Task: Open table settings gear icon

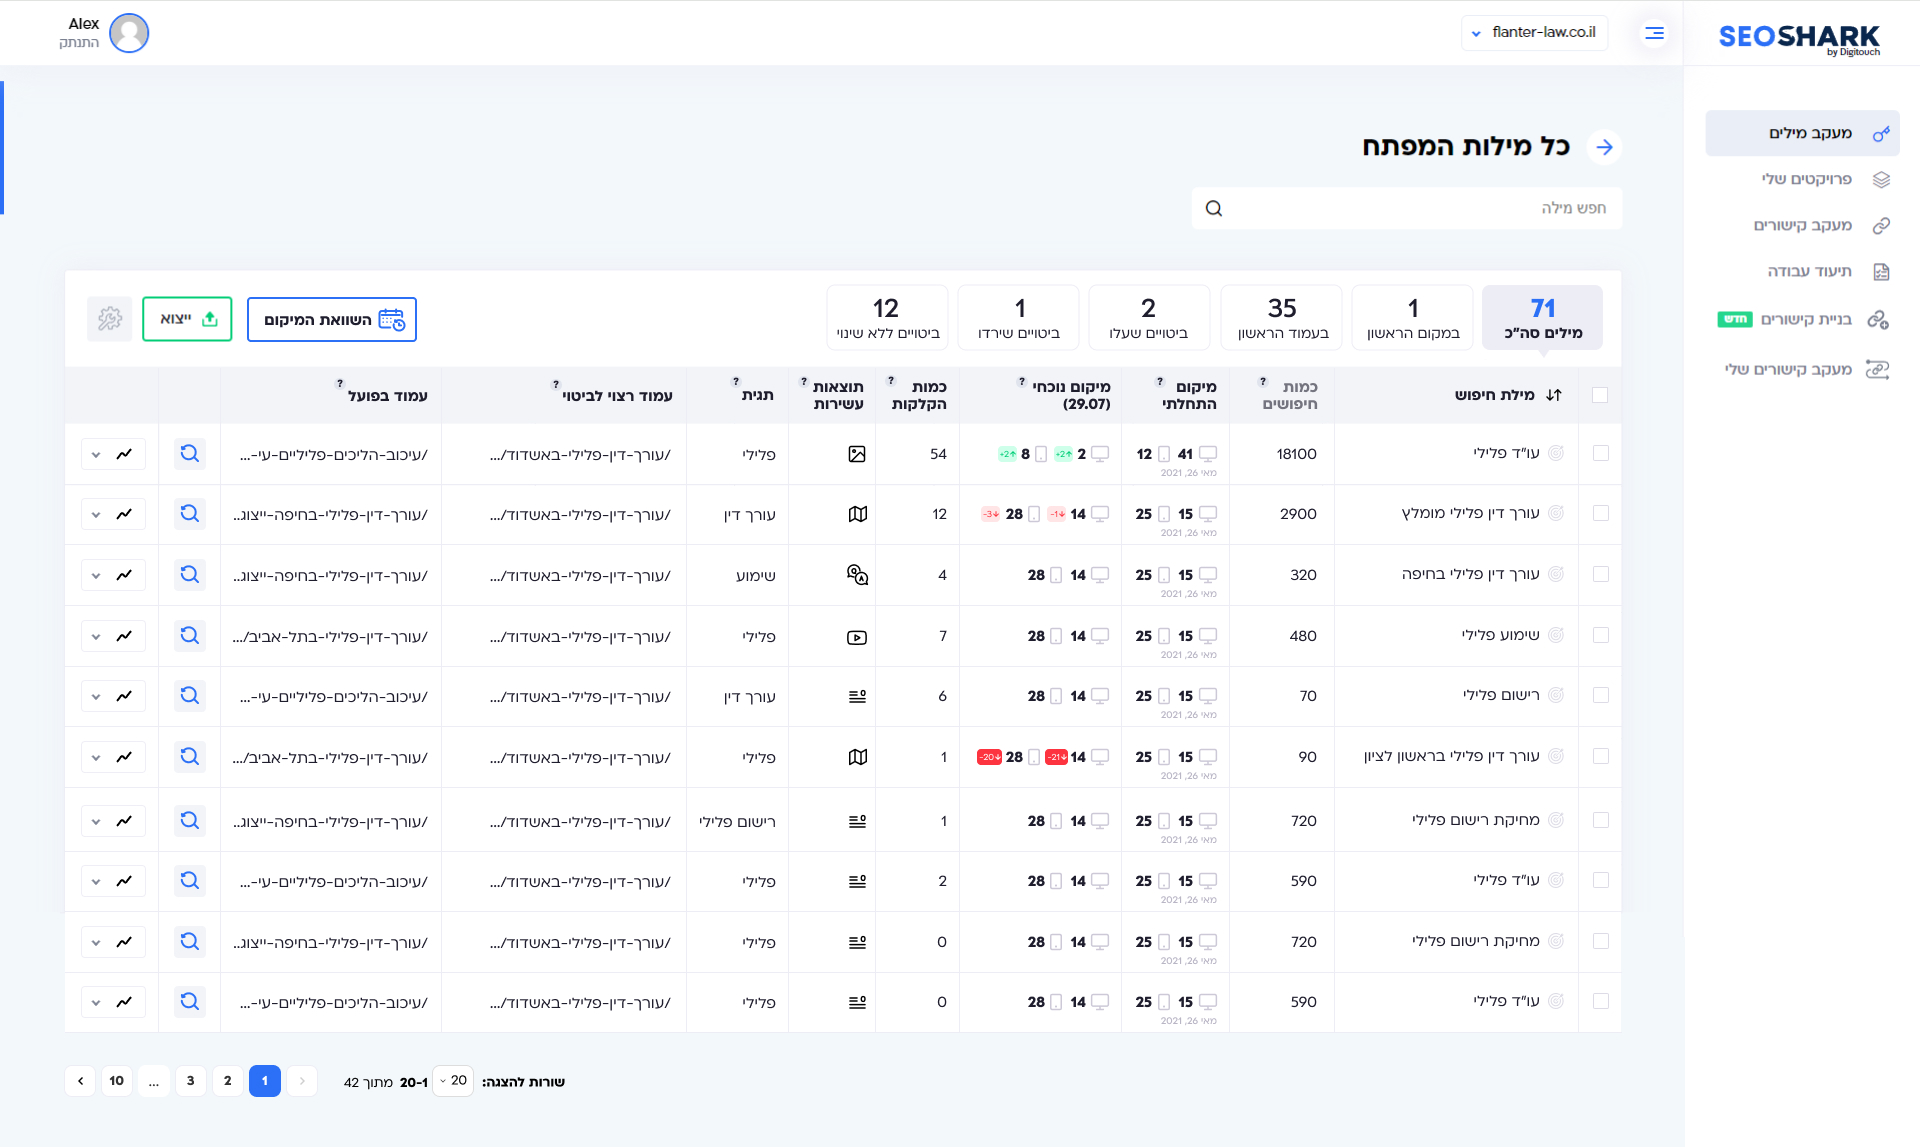Action: [110, 319]
